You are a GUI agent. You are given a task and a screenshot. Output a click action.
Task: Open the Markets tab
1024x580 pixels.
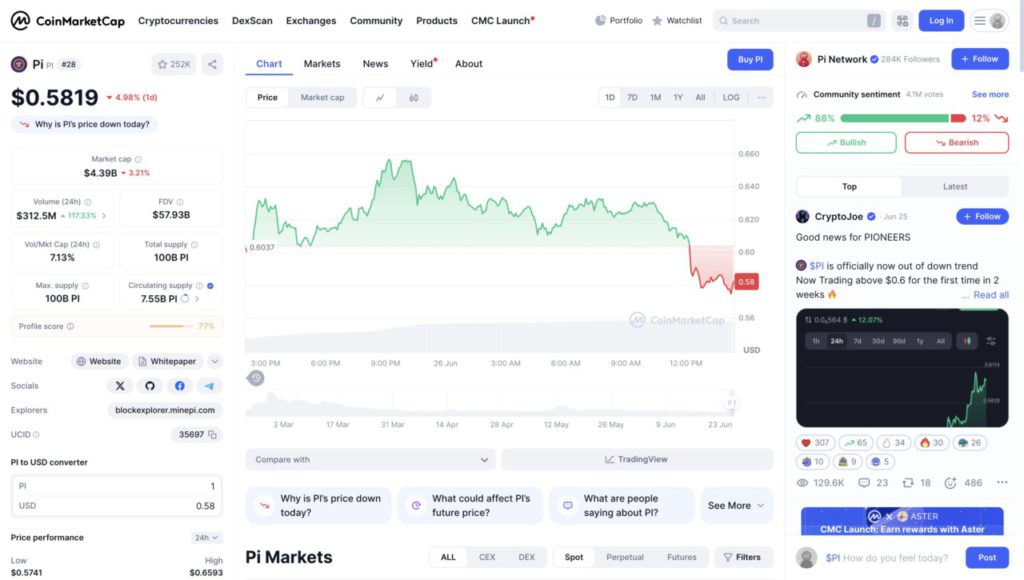coord(322,64)
